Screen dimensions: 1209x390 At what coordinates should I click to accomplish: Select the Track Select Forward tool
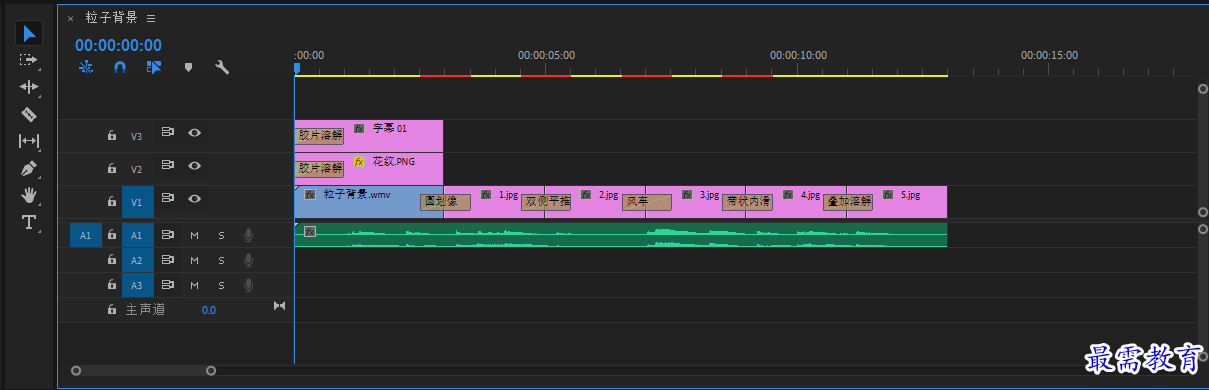[x=29, y=60]
